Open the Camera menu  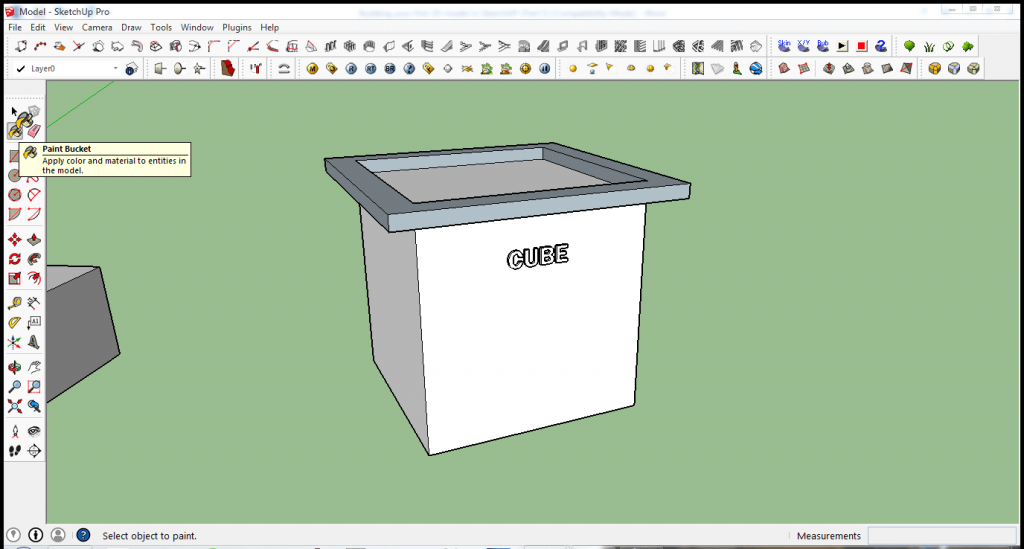coord(97,27)
